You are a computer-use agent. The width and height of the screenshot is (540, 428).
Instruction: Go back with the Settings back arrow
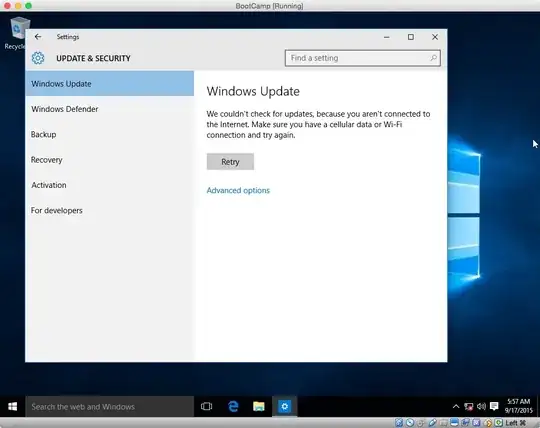point(38,36)
